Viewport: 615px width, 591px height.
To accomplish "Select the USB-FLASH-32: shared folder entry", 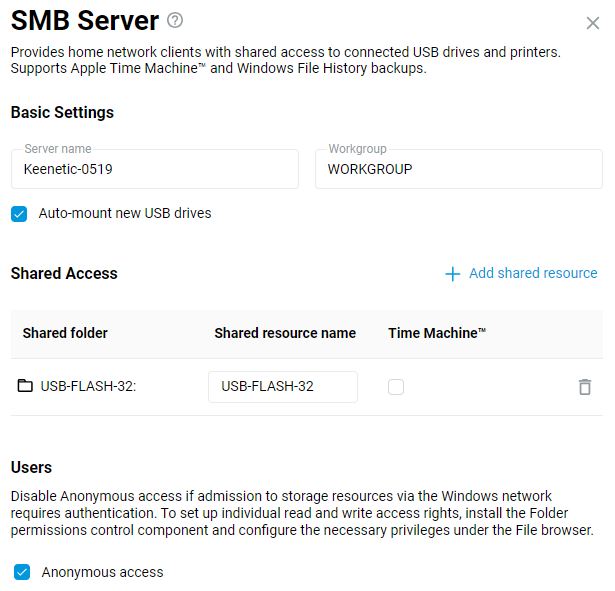I will coord(88,387).
